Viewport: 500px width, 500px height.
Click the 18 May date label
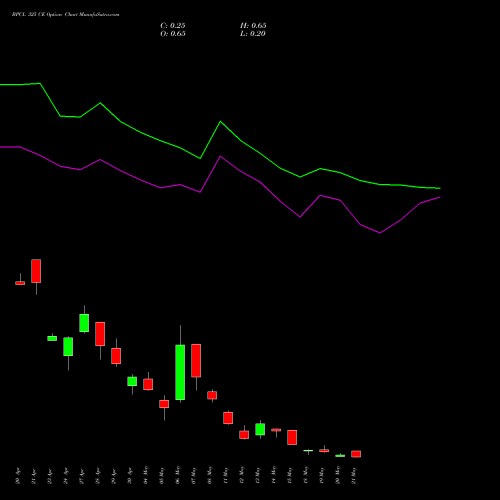[x=306, y=475]
